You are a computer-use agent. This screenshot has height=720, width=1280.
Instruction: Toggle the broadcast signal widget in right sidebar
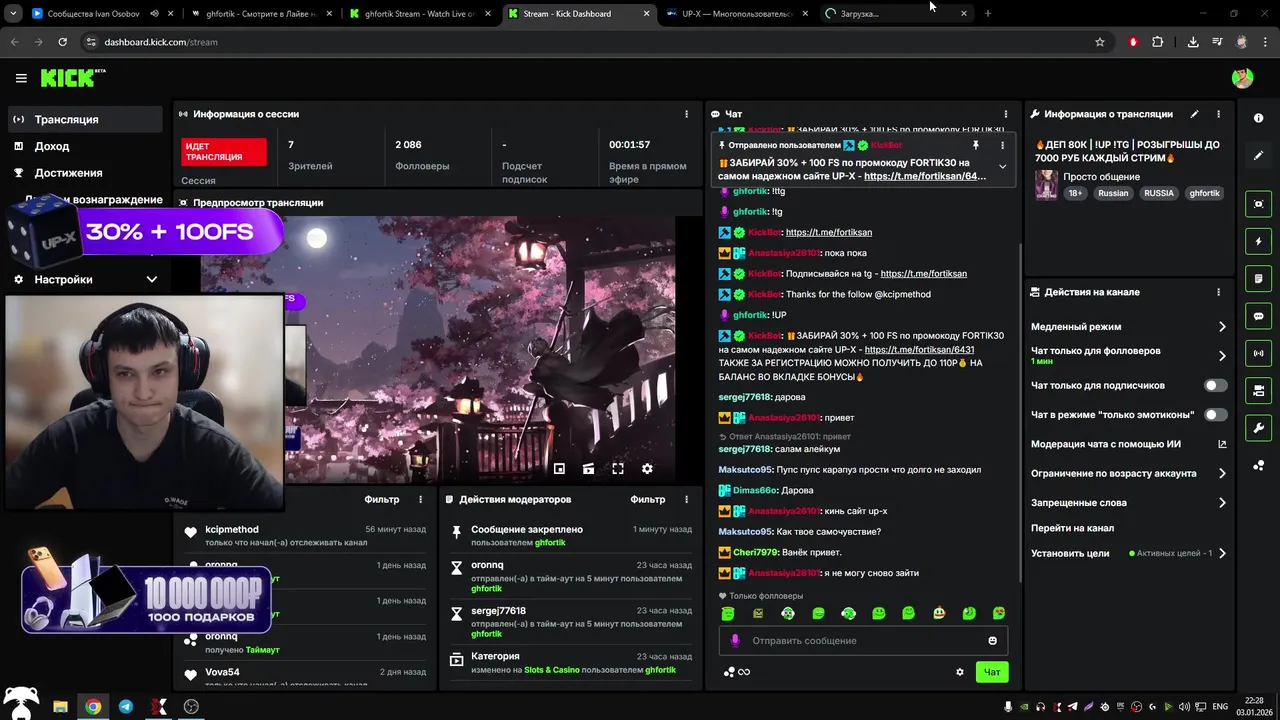[1258, 353]
